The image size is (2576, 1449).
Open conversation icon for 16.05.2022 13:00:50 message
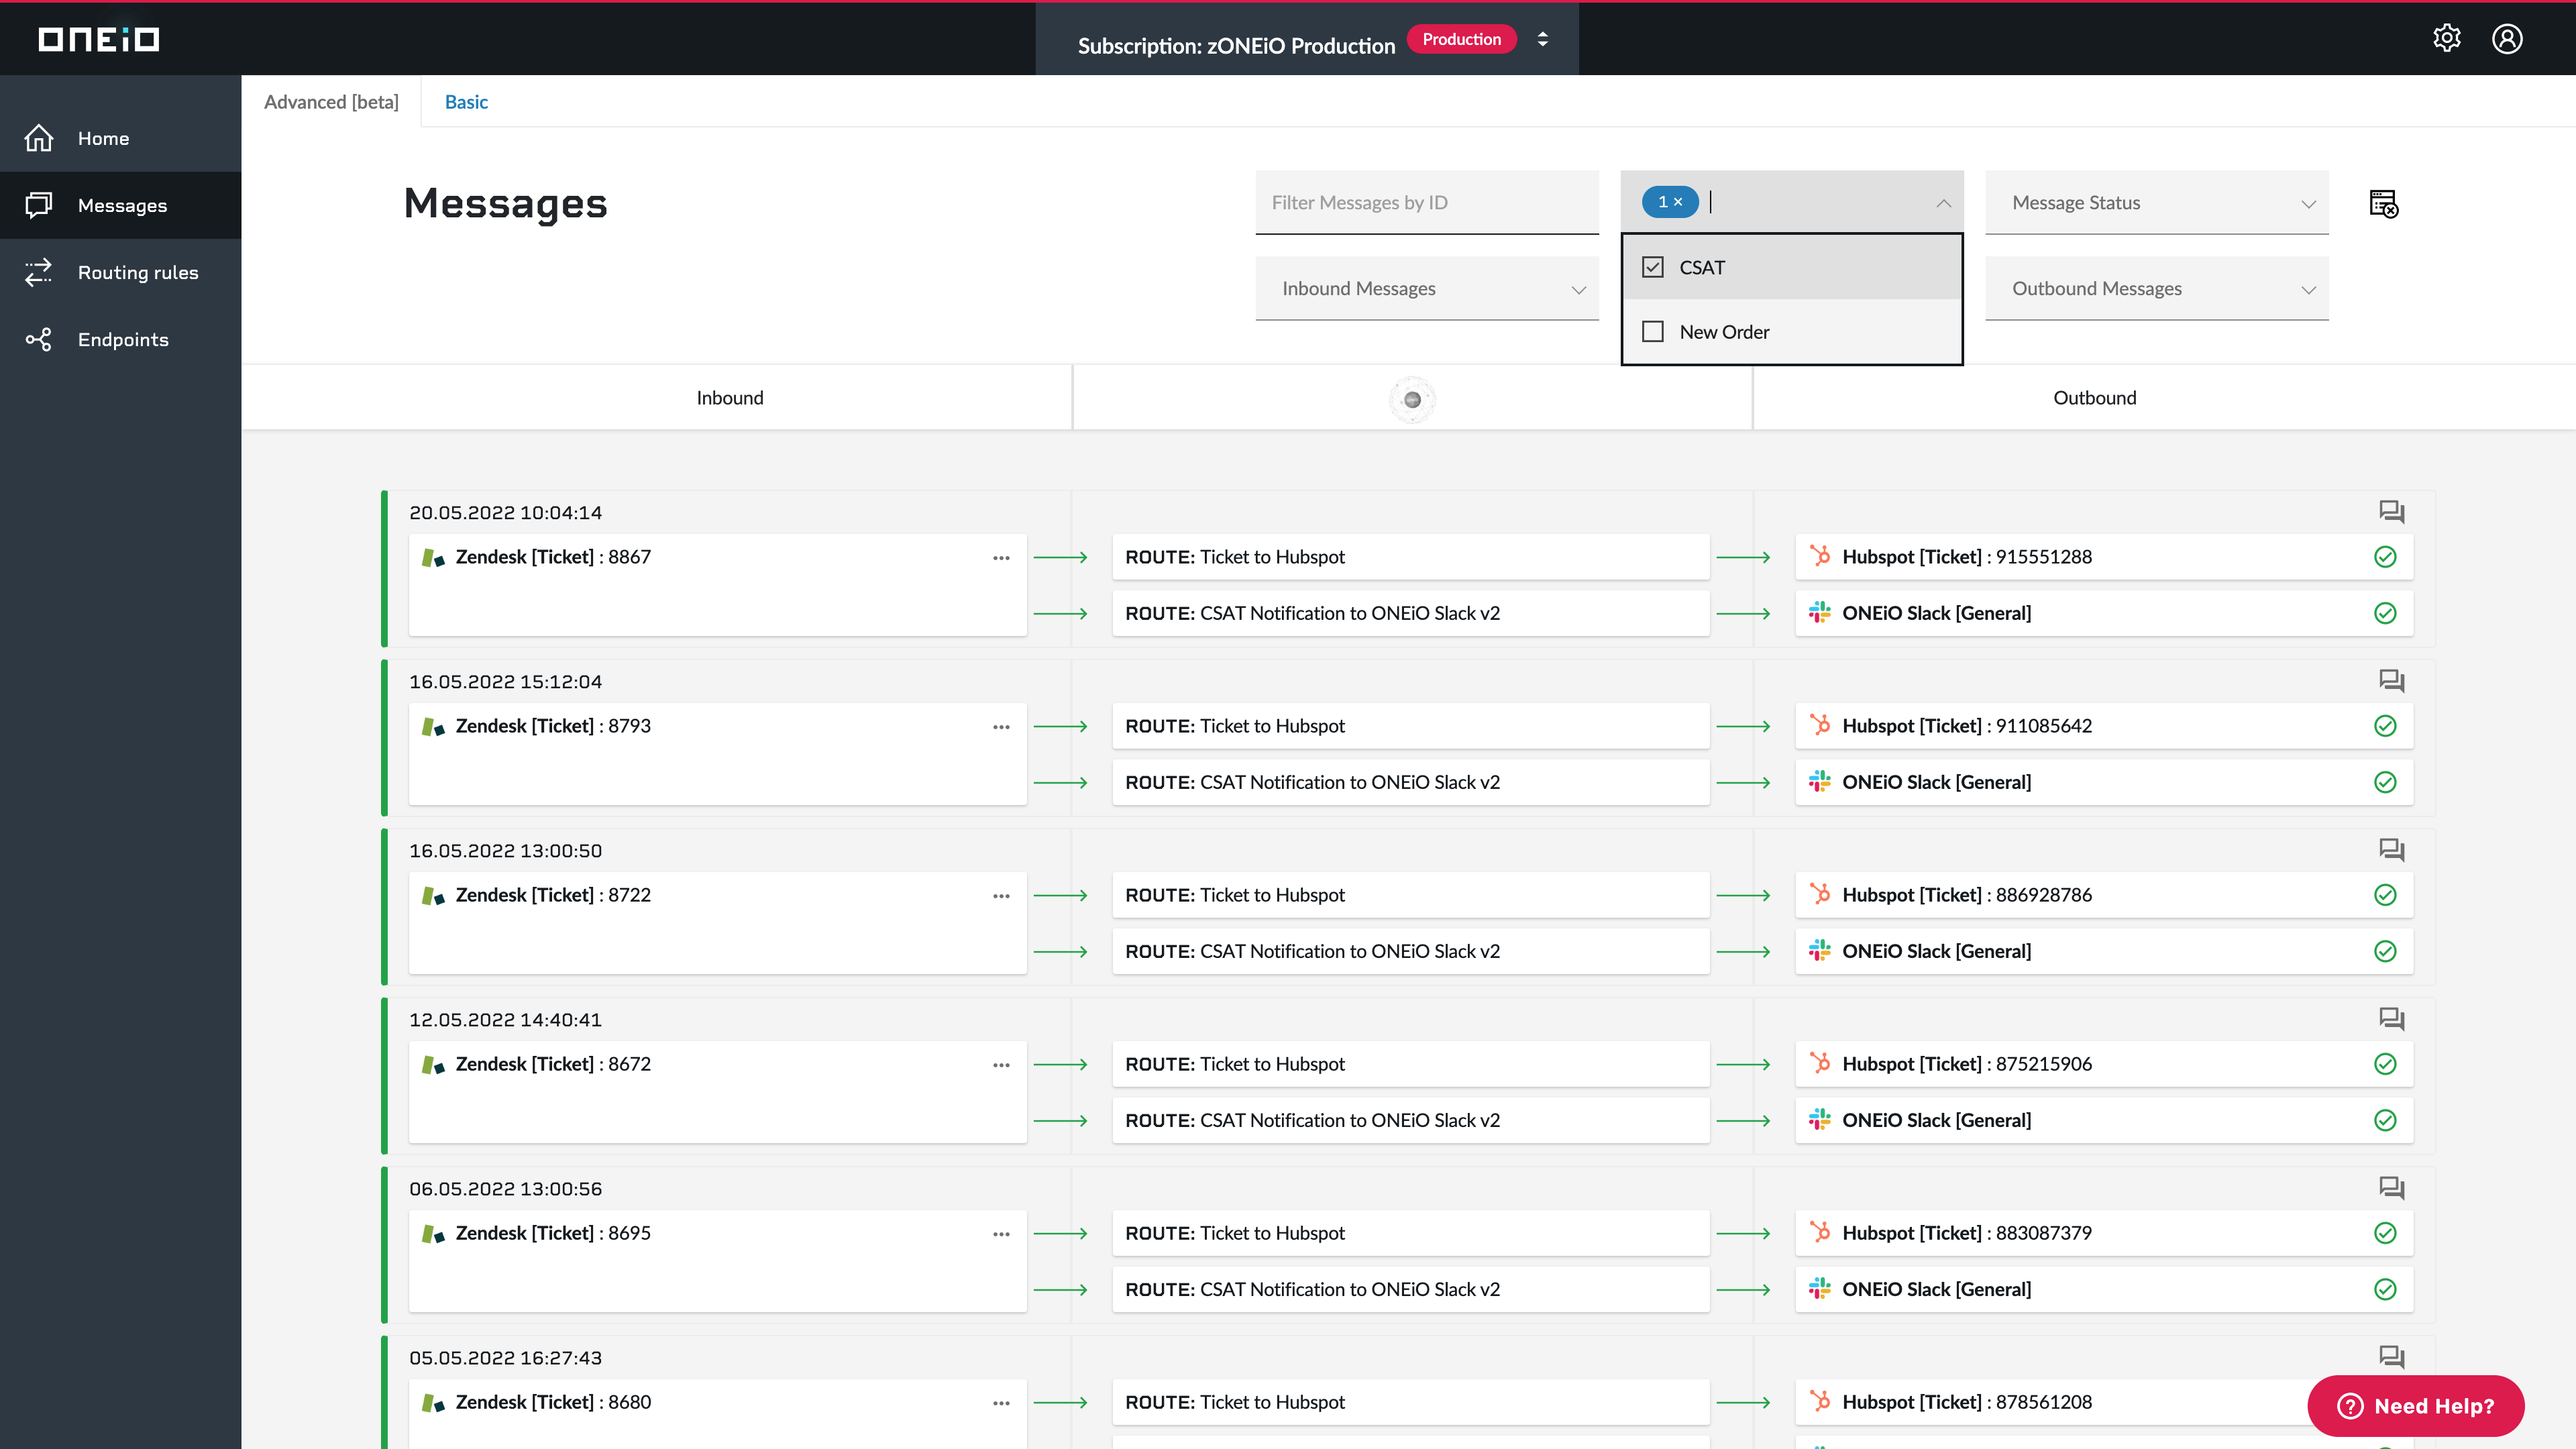click(x=2391, y=850)
